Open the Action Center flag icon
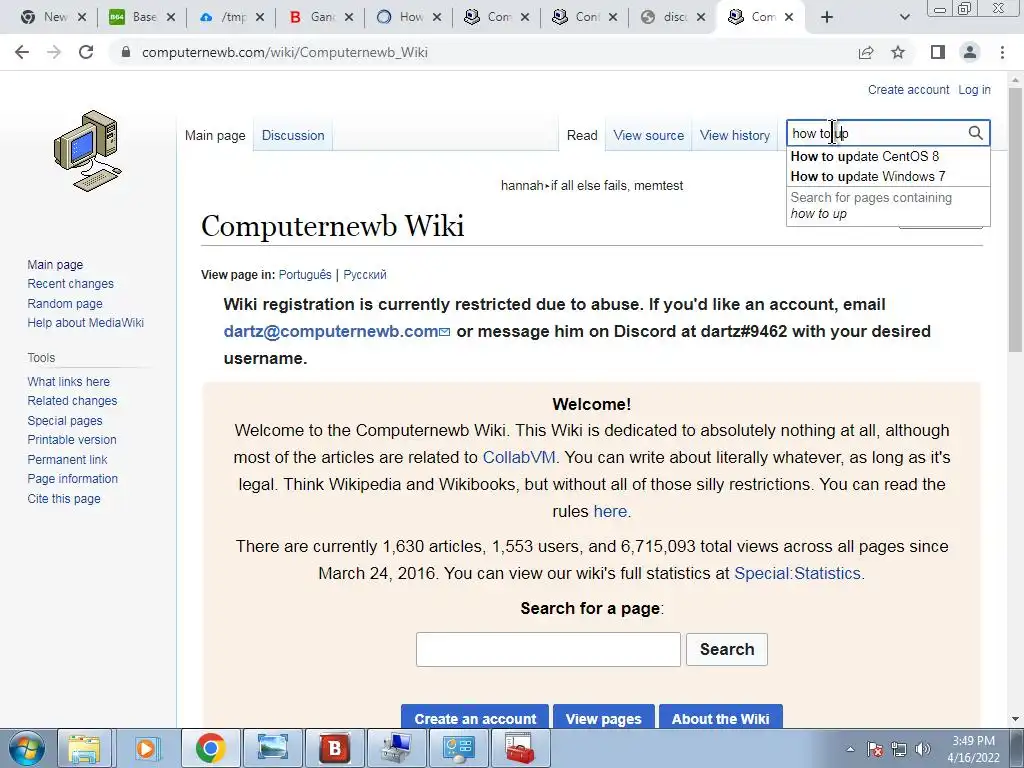This screenshot has height=768, width=1024. (x=875, y=750)
